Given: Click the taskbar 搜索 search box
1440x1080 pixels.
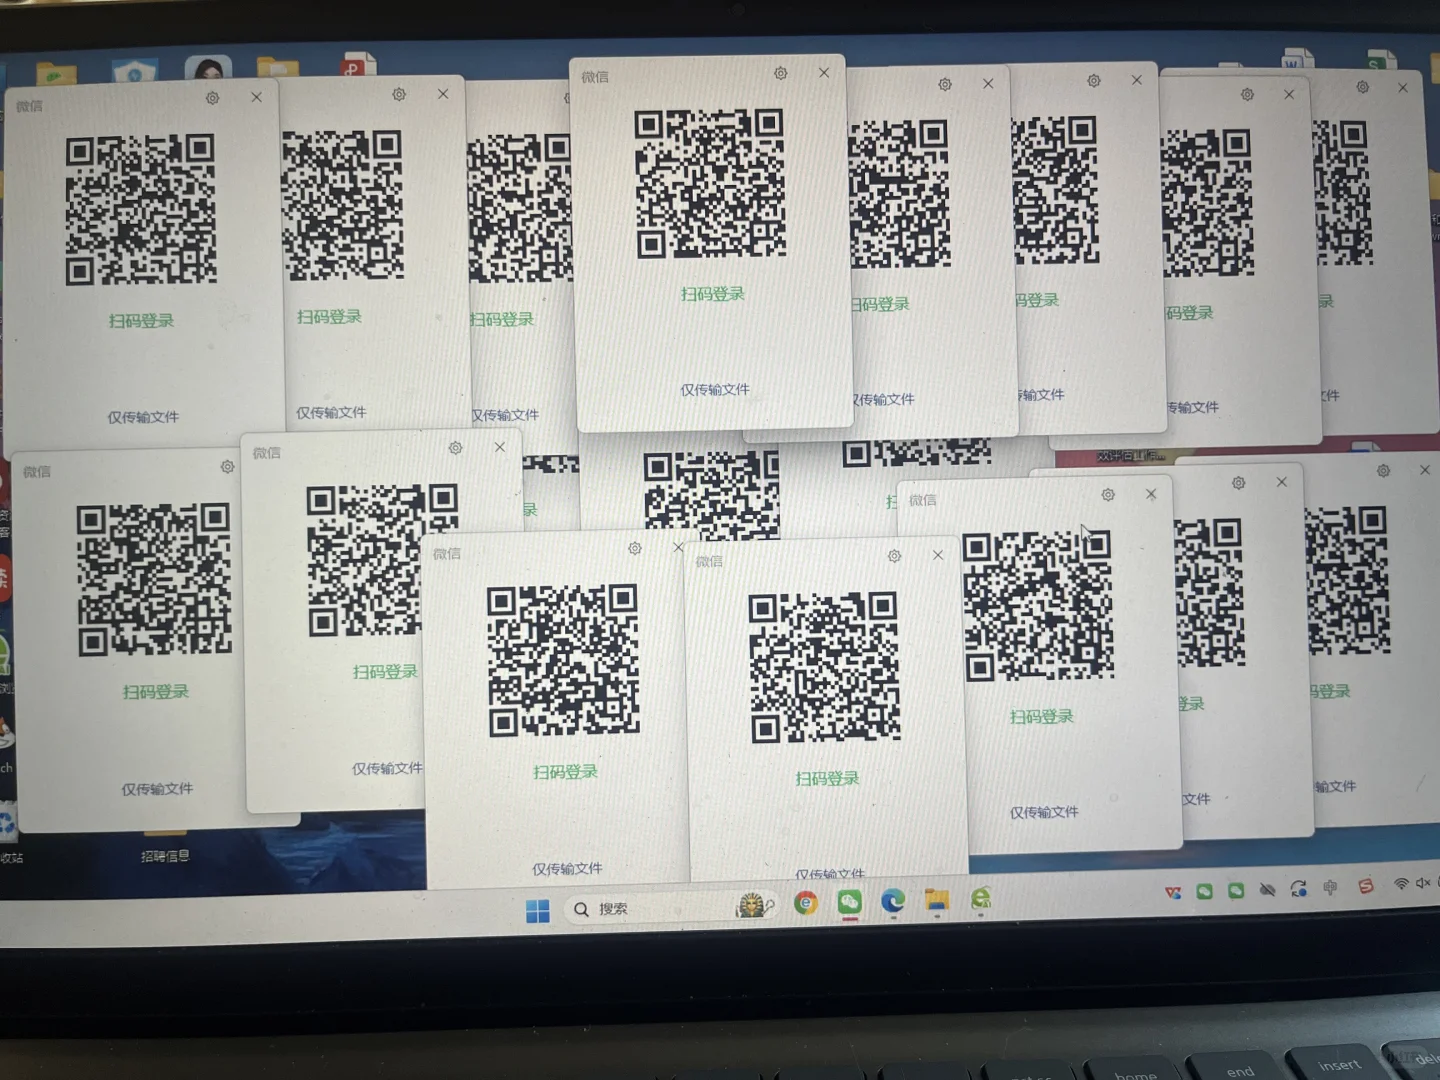Looking at the screenshot, I should [x=670, y=908].
